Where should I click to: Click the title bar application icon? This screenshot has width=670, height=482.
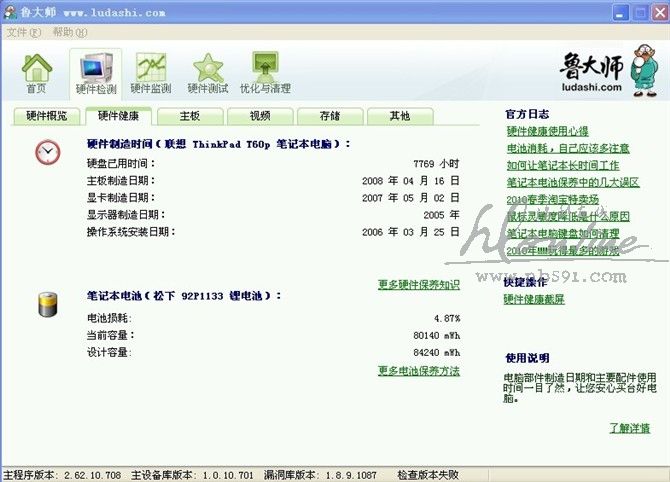click(9, 12)
